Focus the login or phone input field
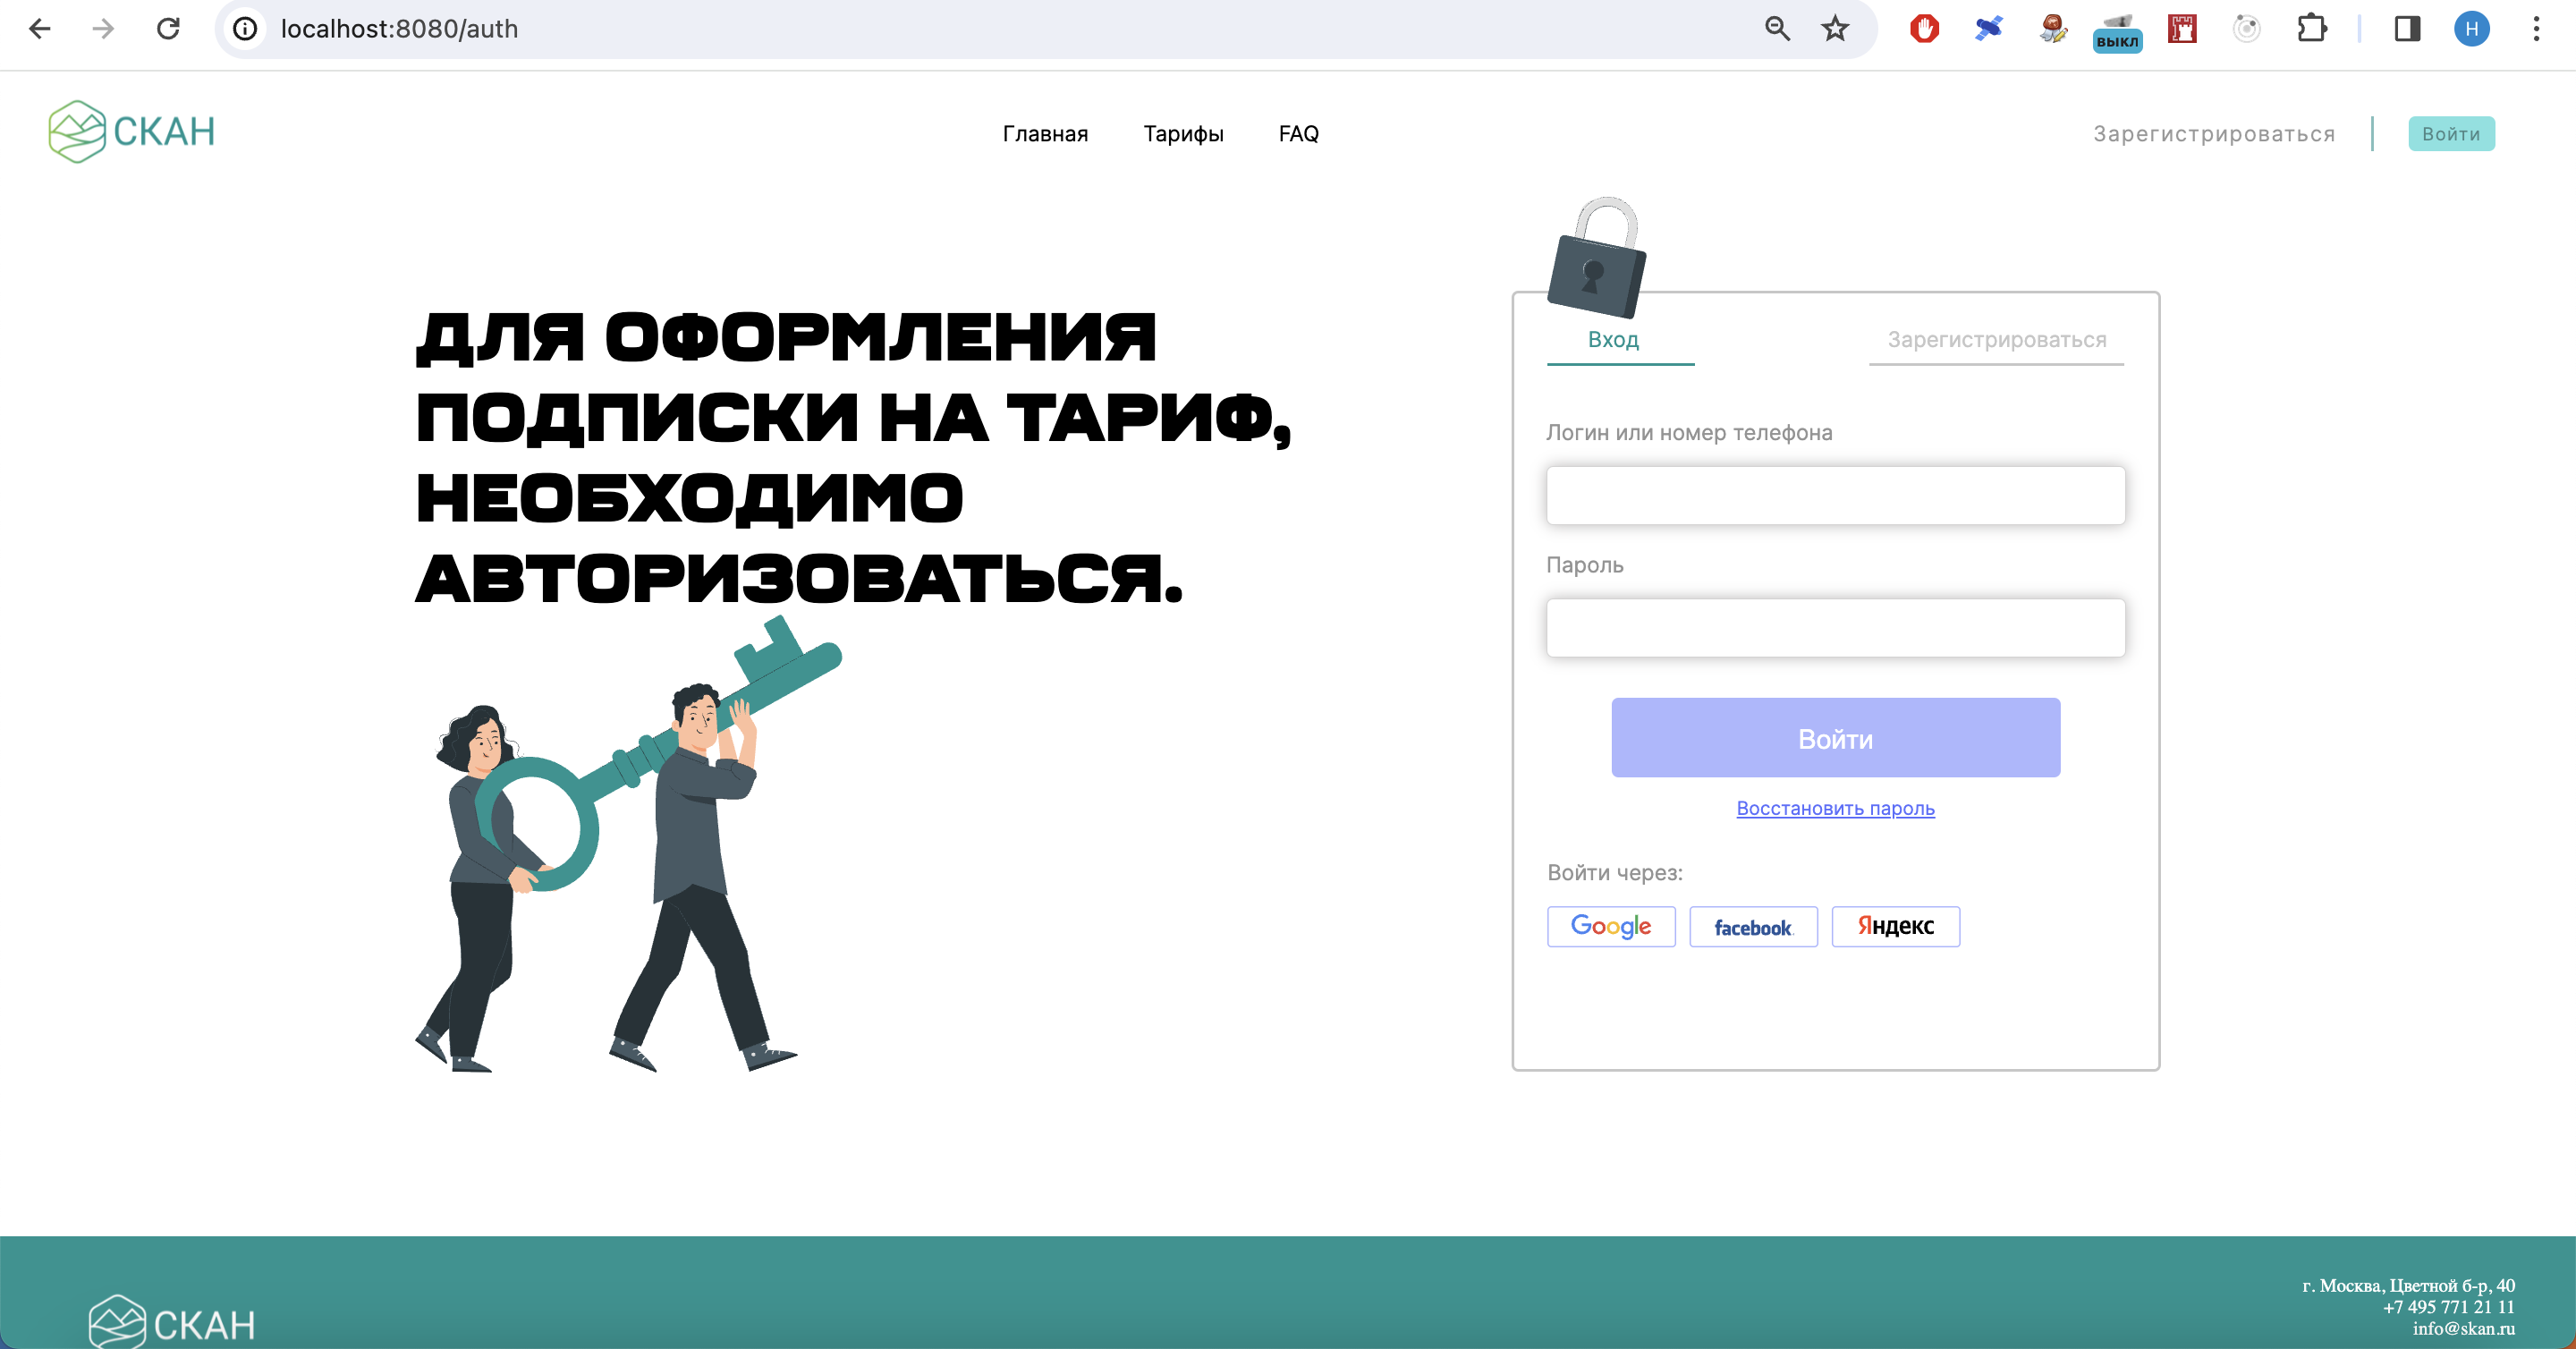Viewport: 2576px width, 1349px height. click(1835, 495)
